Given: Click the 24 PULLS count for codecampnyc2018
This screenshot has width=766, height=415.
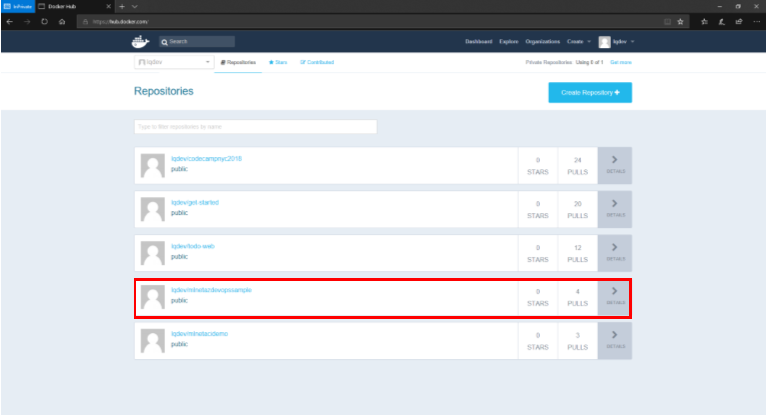Looking at the screenshot, I should pos(577,166).
